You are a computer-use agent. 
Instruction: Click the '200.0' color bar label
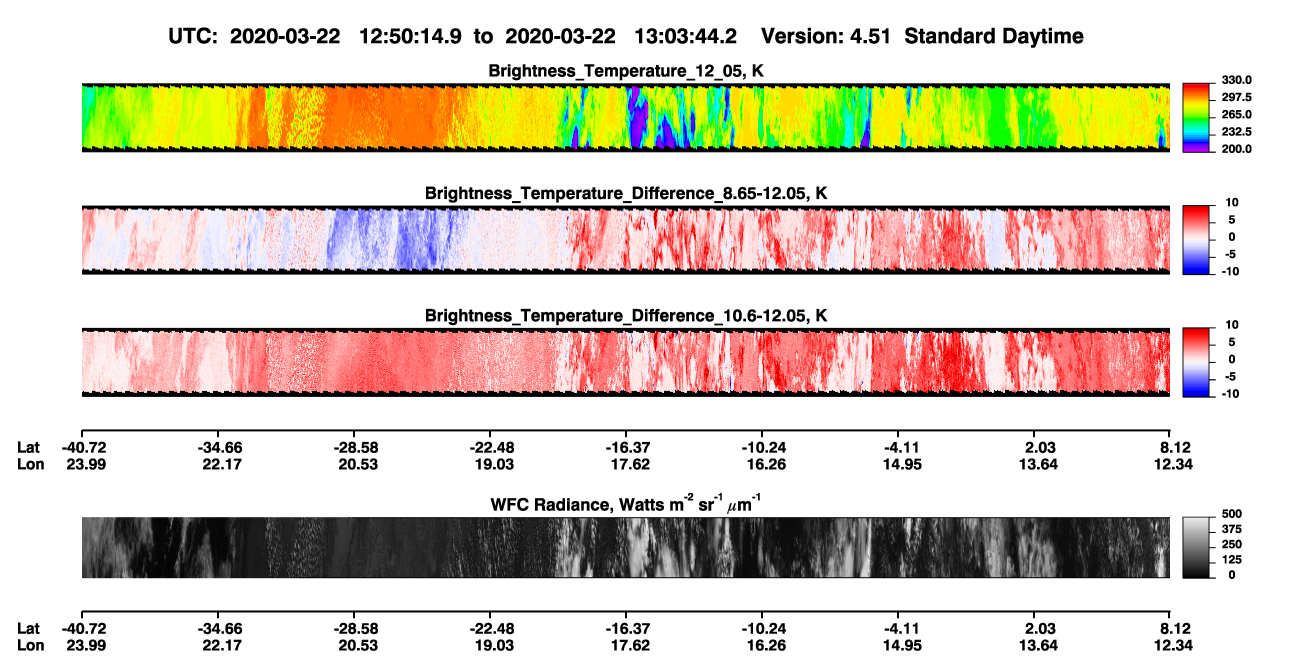coord(1235,148)
